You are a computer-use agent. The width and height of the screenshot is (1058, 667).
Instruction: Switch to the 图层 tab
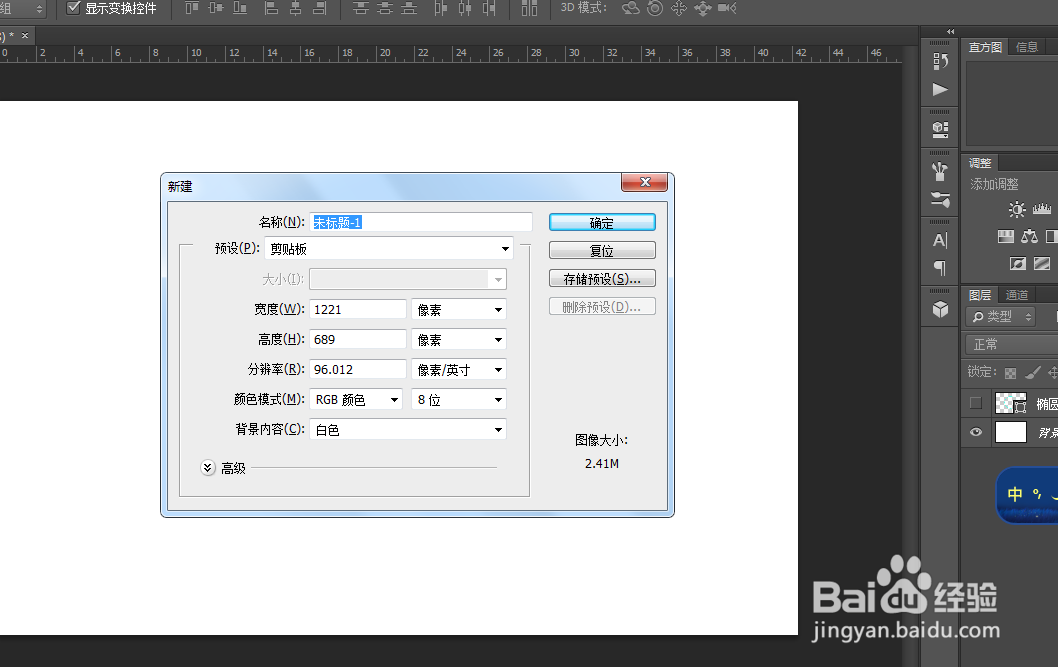[x=980, y=295]
